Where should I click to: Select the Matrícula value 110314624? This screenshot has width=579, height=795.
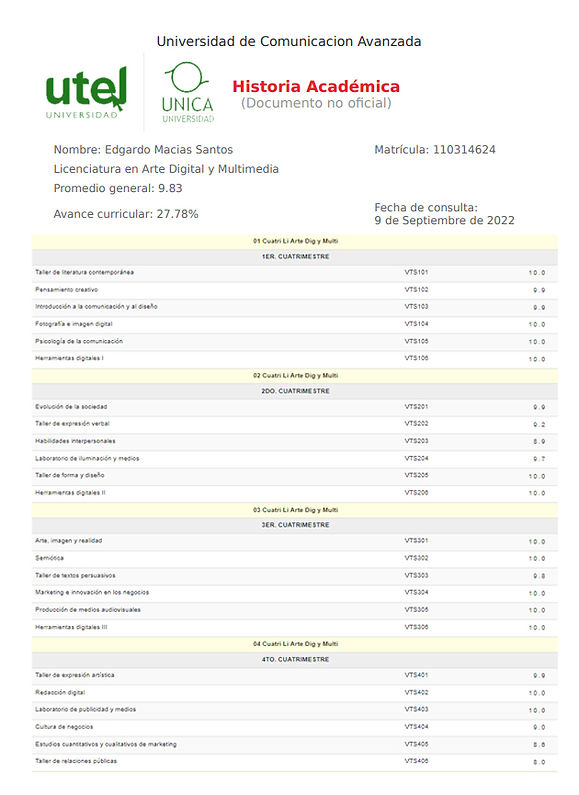click(464, 150)
